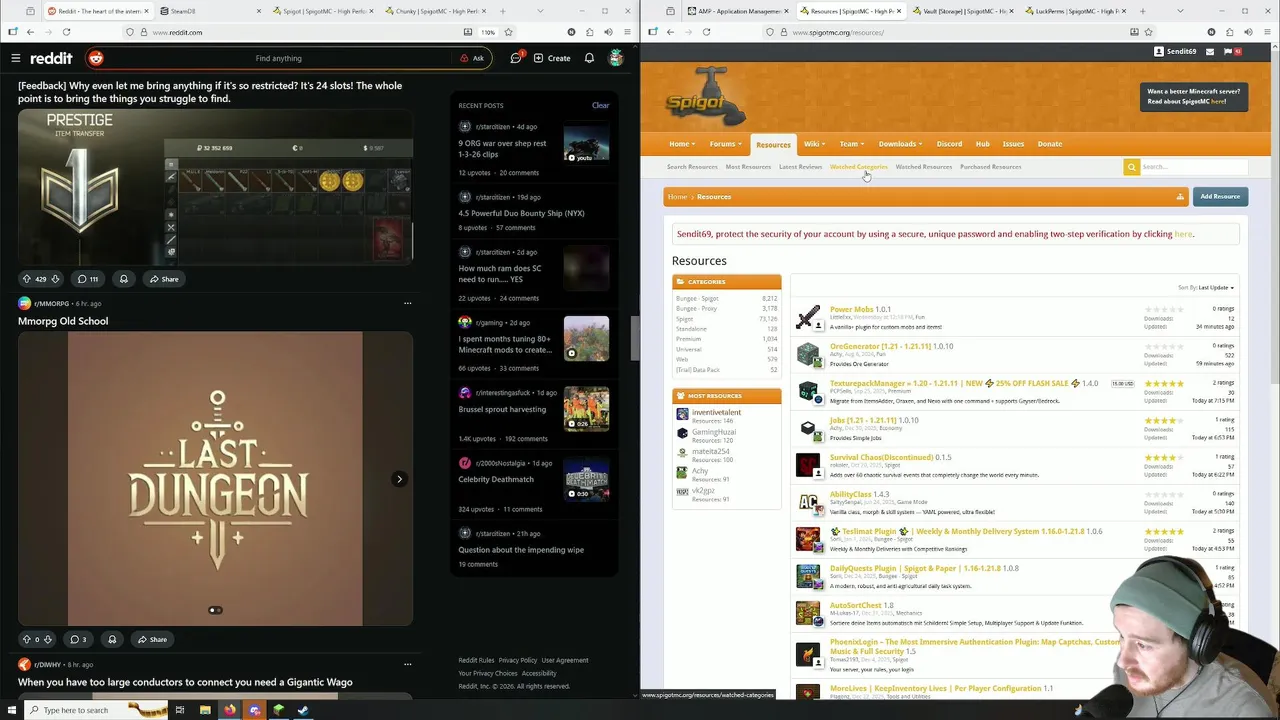Advance to next image in Last Dungeon gallery

(x=399, y=479)
